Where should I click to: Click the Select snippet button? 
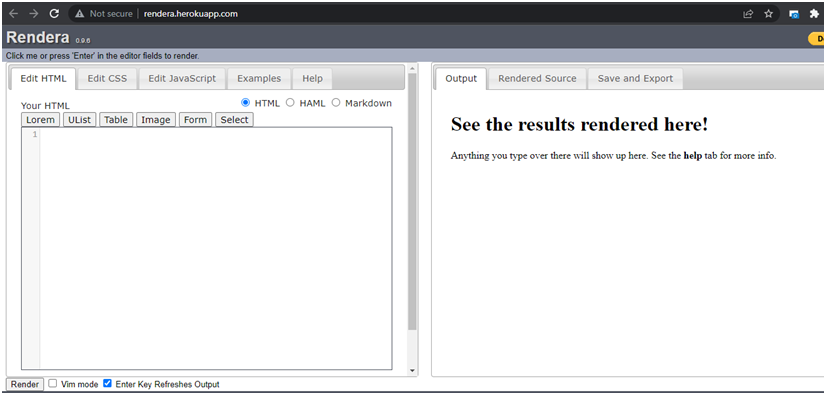tap(234, 120)
